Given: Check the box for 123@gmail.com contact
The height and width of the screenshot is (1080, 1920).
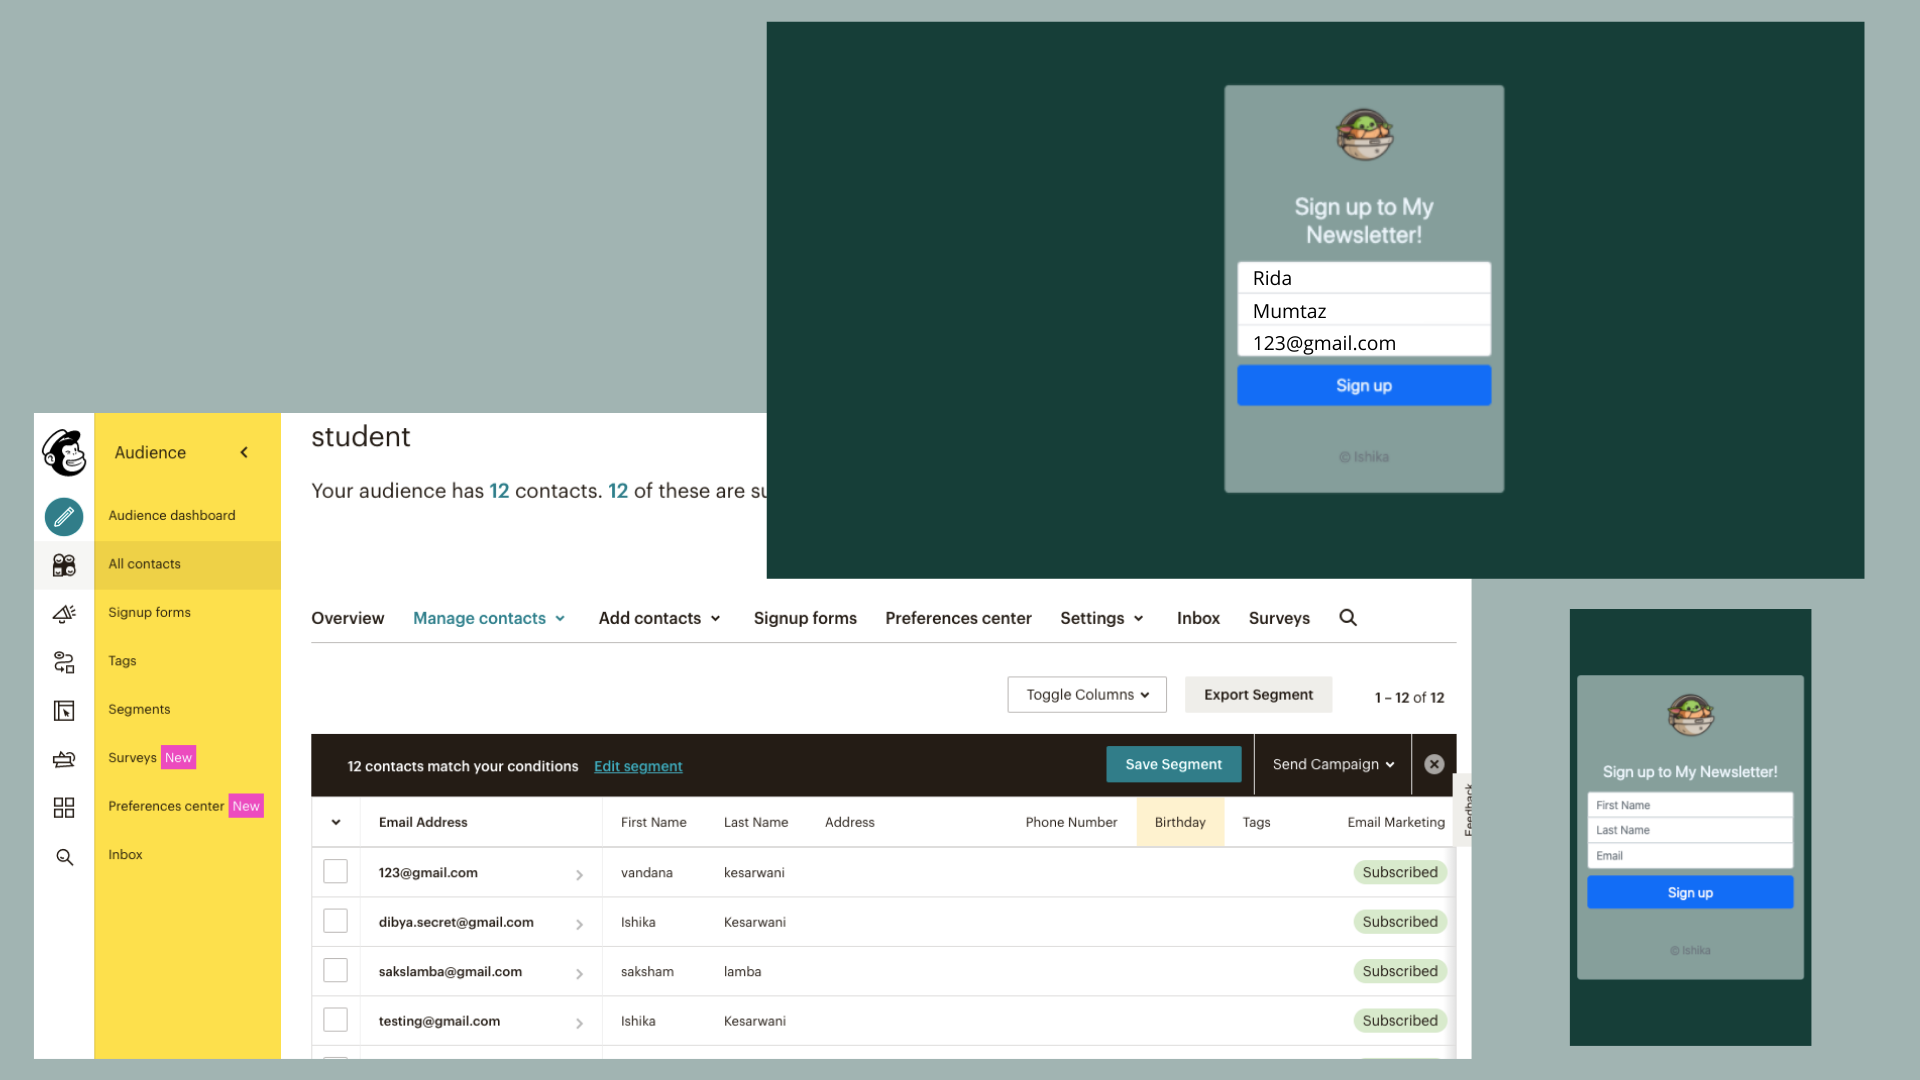Looking at the screenshot, I should [335, 872].
